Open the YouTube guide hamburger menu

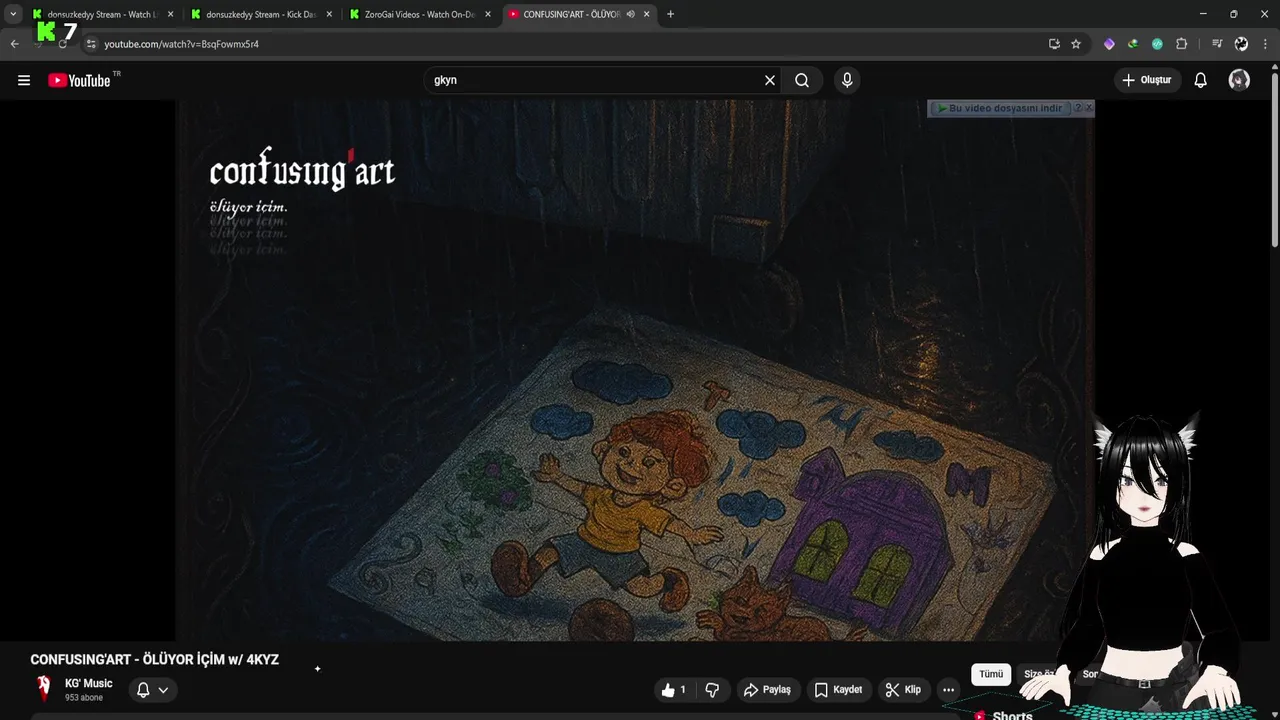pos(24,80)
